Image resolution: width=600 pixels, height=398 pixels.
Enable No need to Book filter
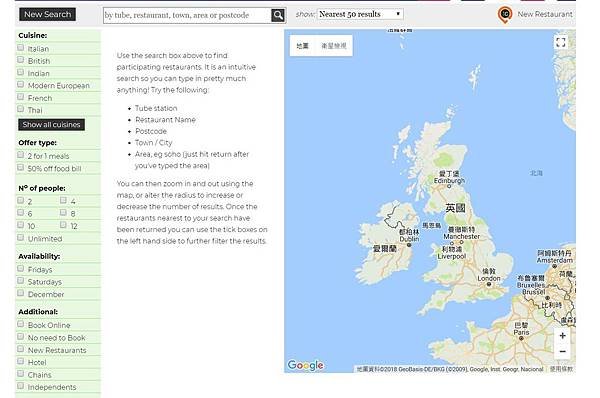click(x=21, y=337)
